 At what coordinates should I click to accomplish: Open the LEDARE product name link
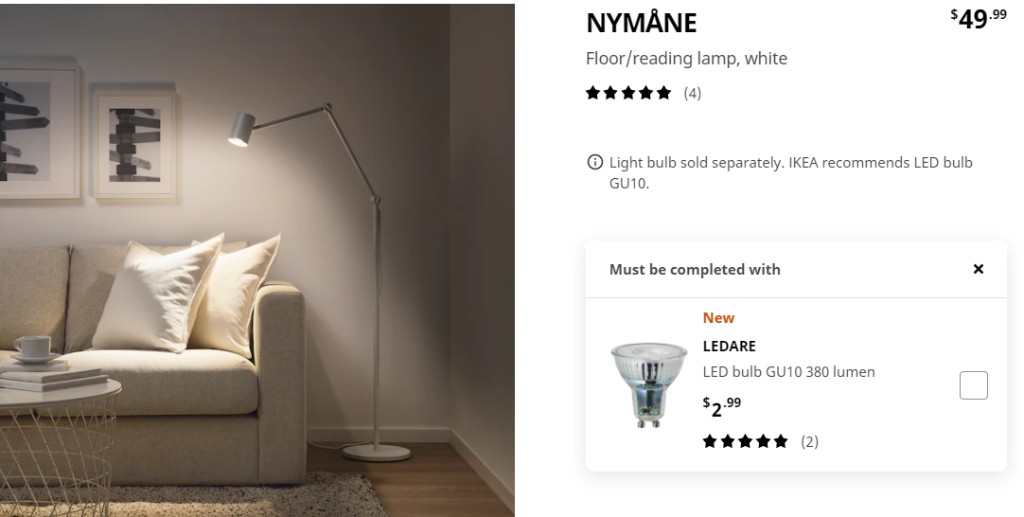click(x=729, y=346)
